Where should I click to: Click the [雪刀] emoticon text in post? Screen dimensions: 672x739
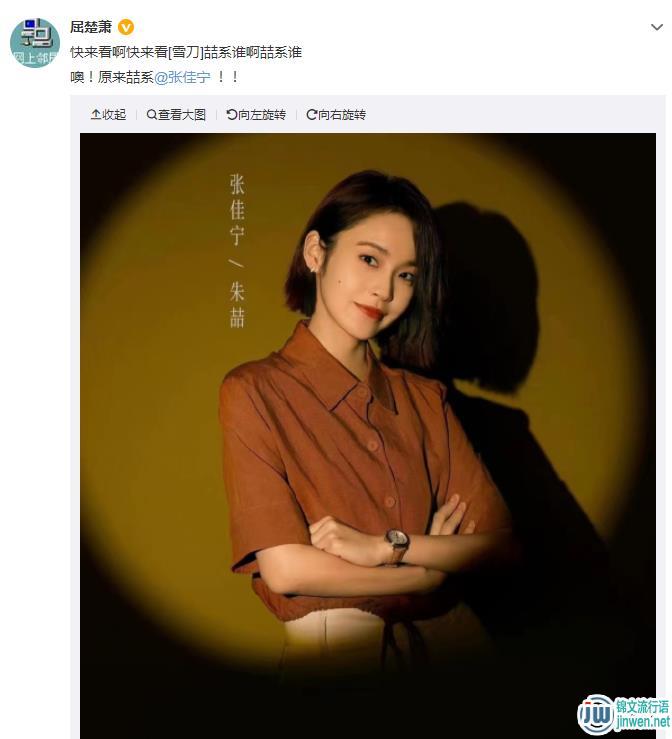coord(186,52)
